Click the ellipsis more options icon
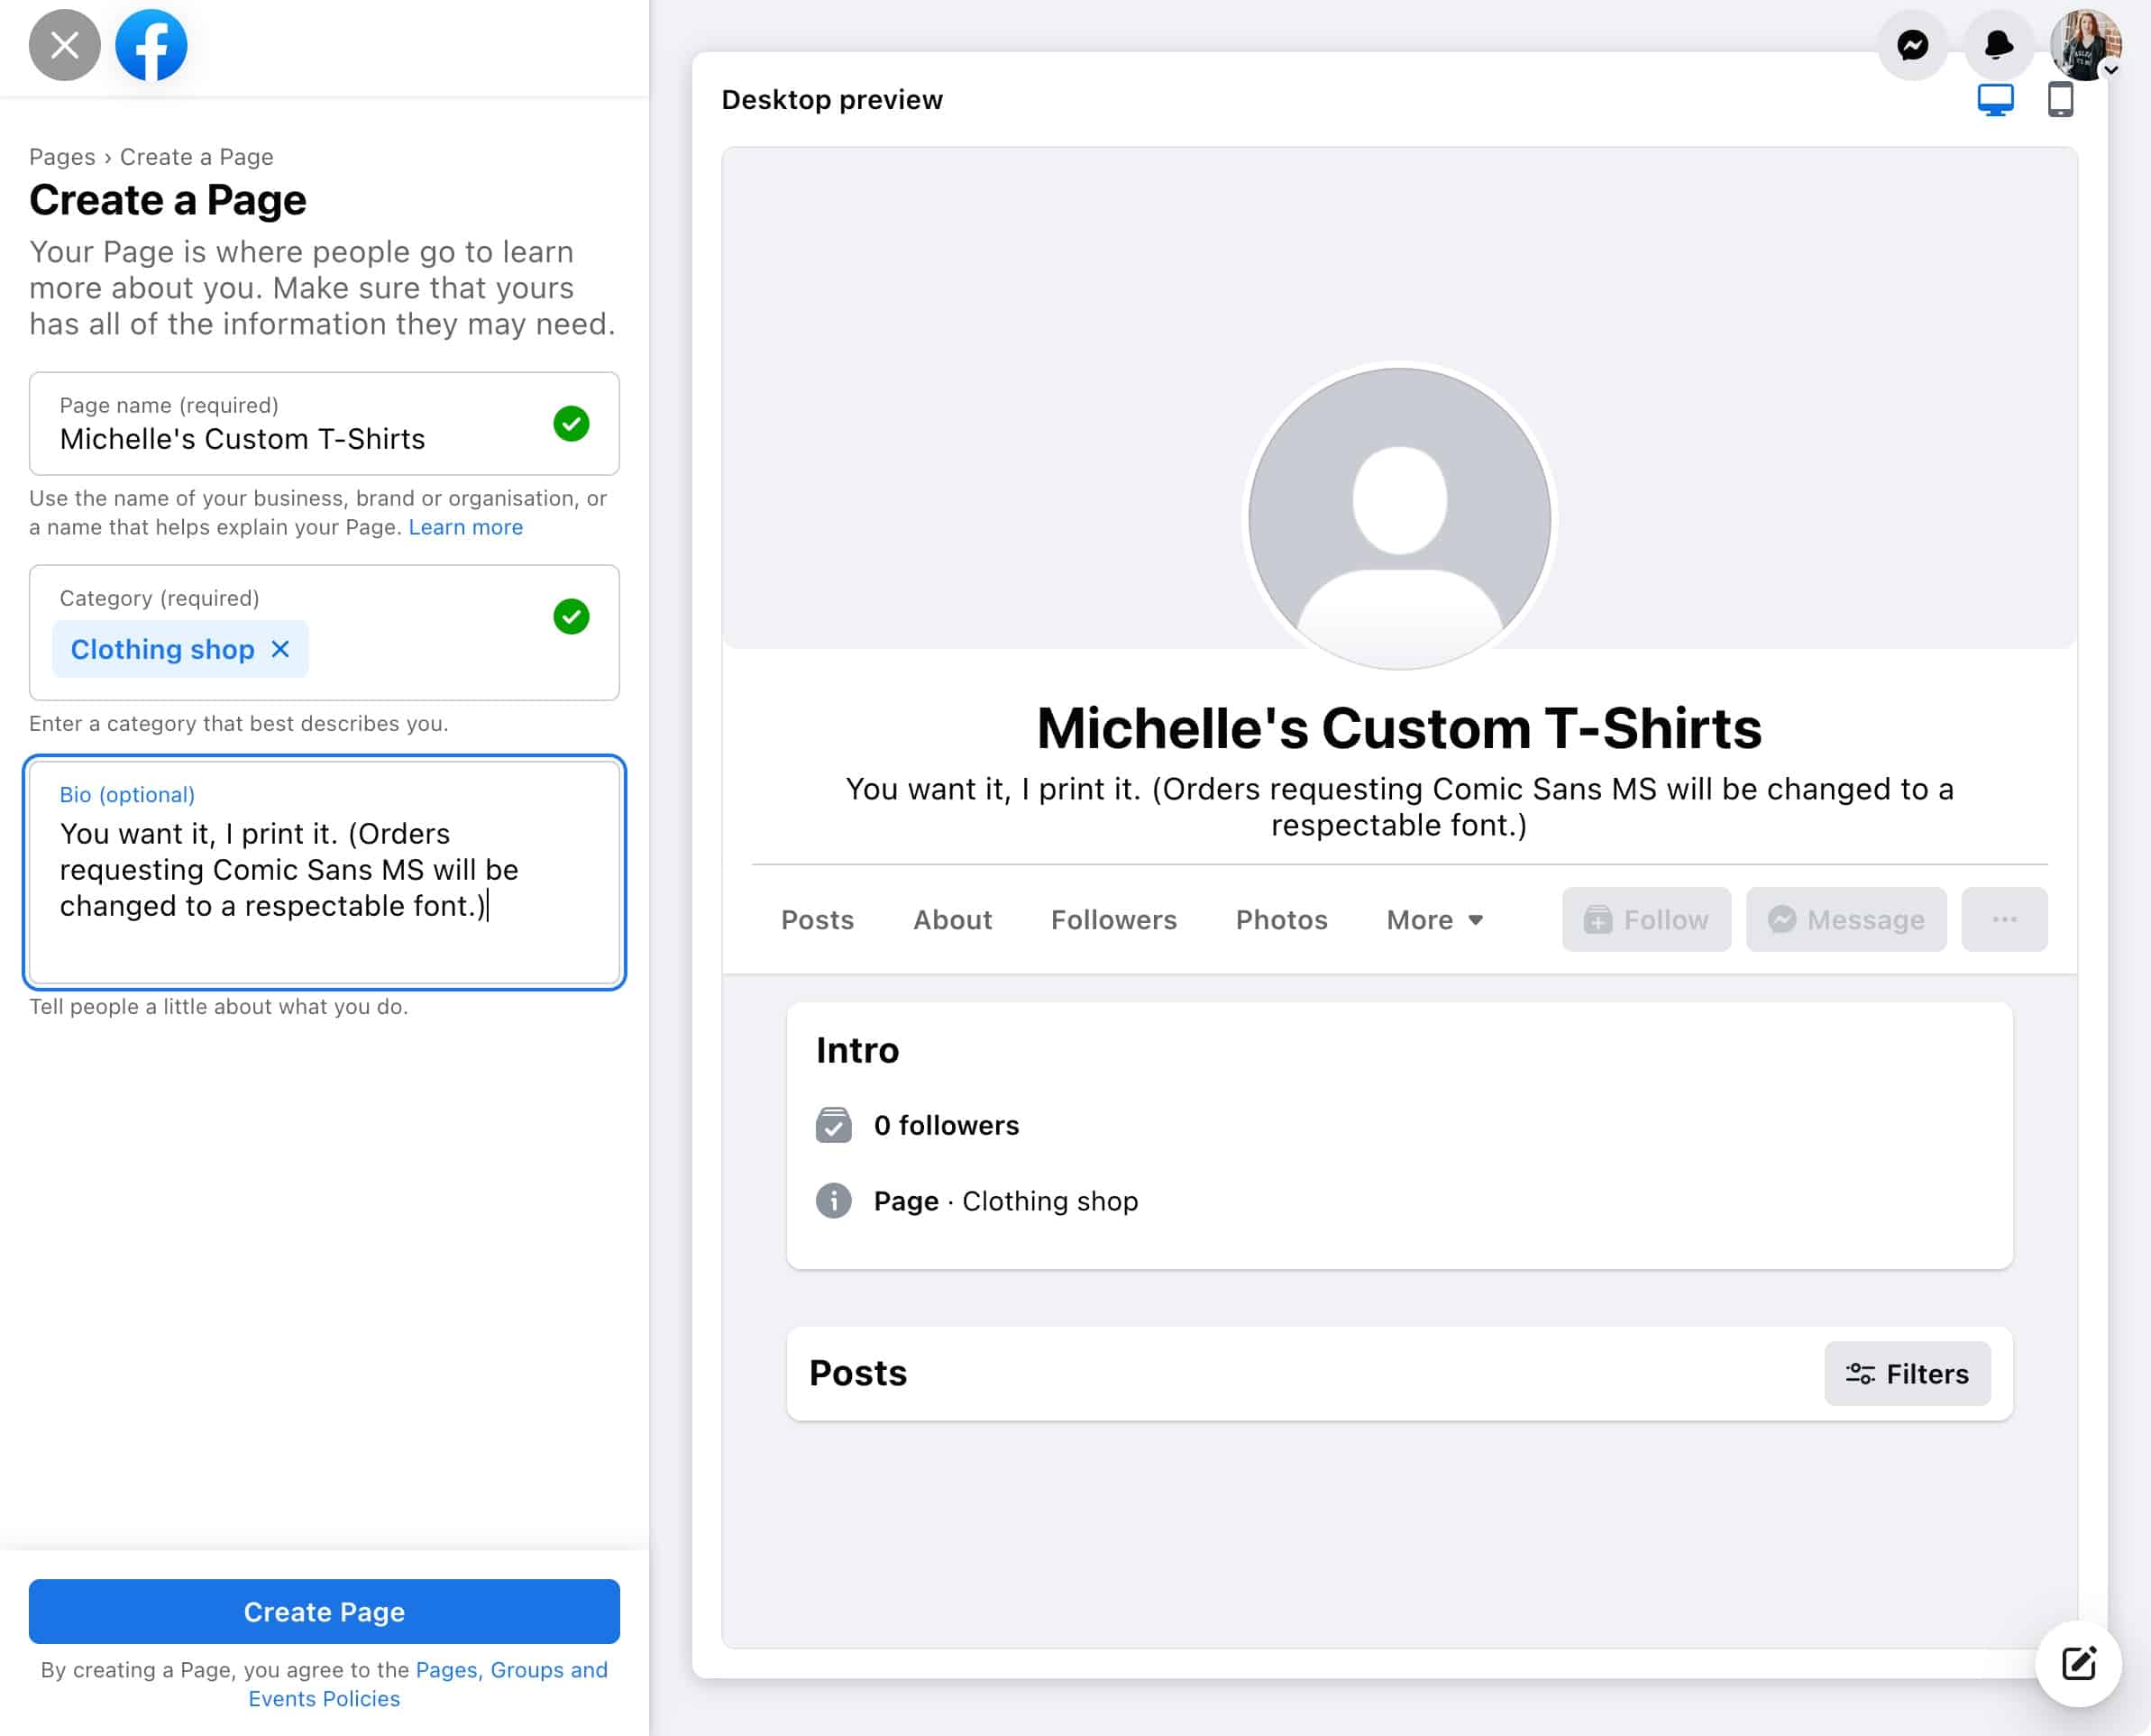 click(2006, 918)
